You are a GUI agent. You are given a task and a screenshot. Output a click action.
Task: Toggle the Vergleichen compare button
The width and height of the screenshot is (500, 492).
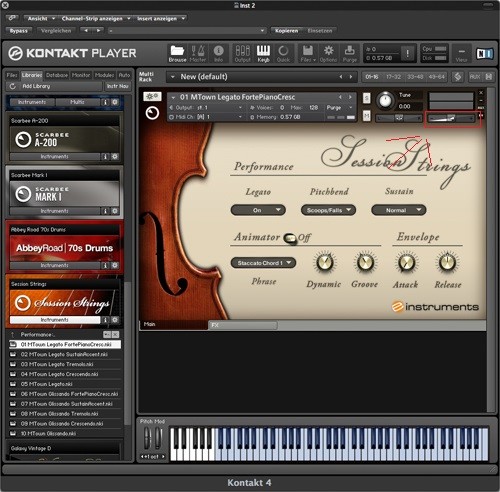[56, 31]
